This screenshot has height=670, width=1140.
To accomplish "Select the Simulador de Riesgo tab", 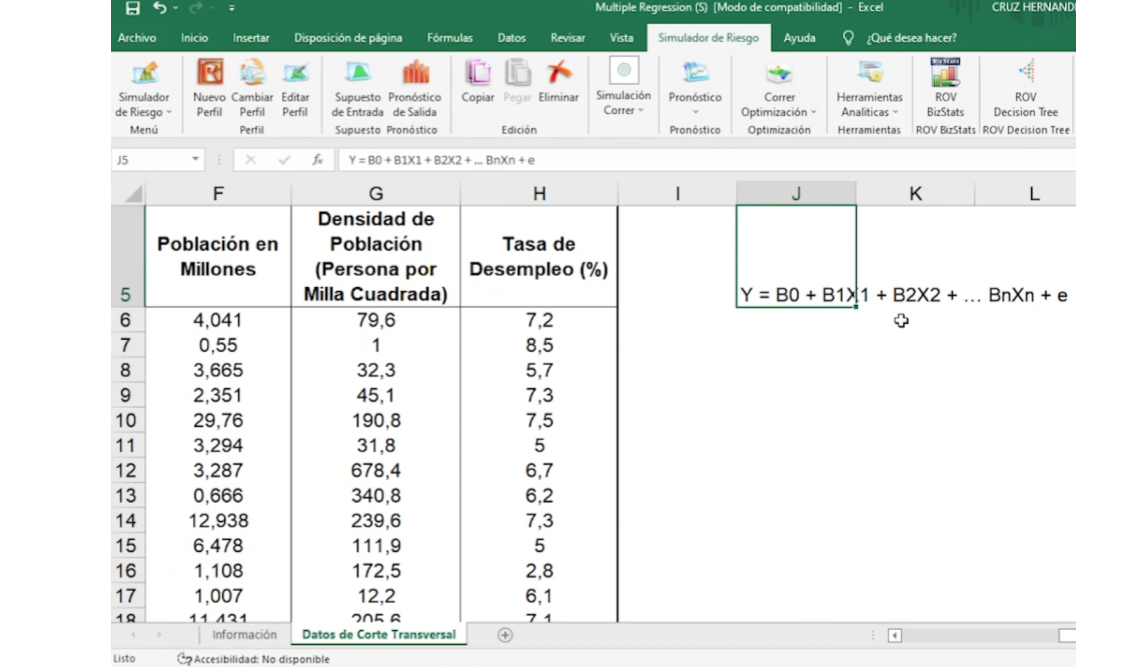I will [708, 38].
